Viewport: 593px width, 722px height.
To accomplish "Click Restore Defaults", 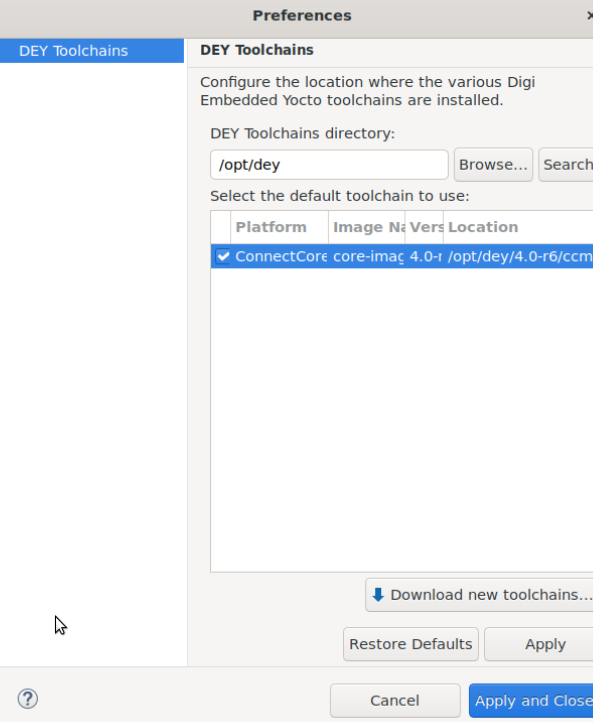I will click(x=411, y=644).
